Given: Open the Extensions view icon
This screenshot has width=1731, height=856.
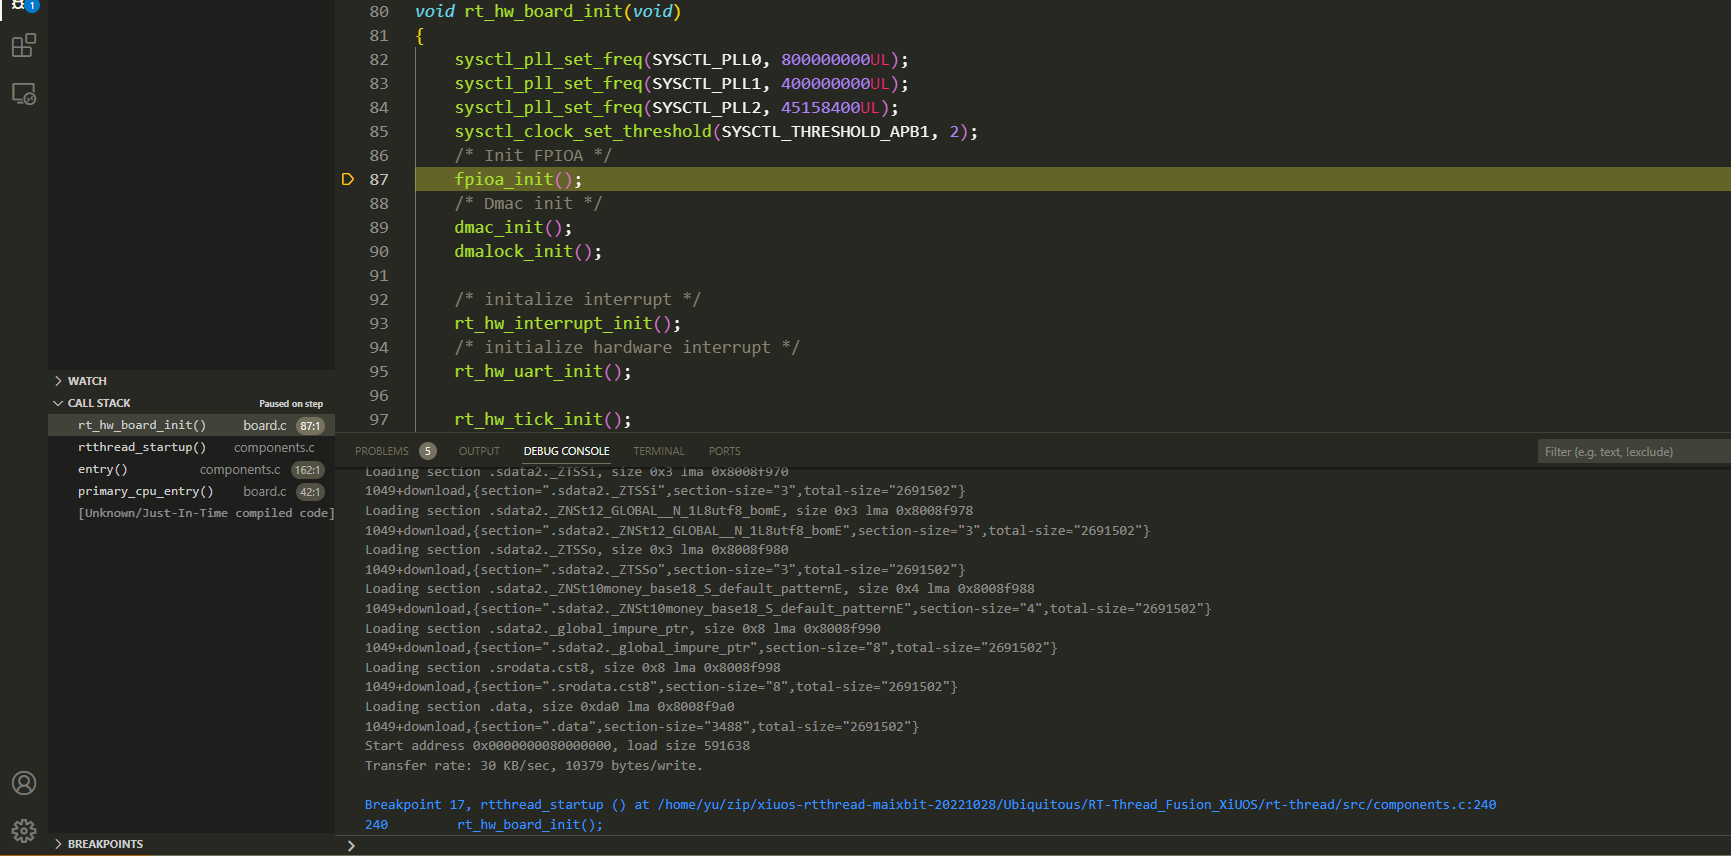Looking at the screenshot, I should pos(24,46).
